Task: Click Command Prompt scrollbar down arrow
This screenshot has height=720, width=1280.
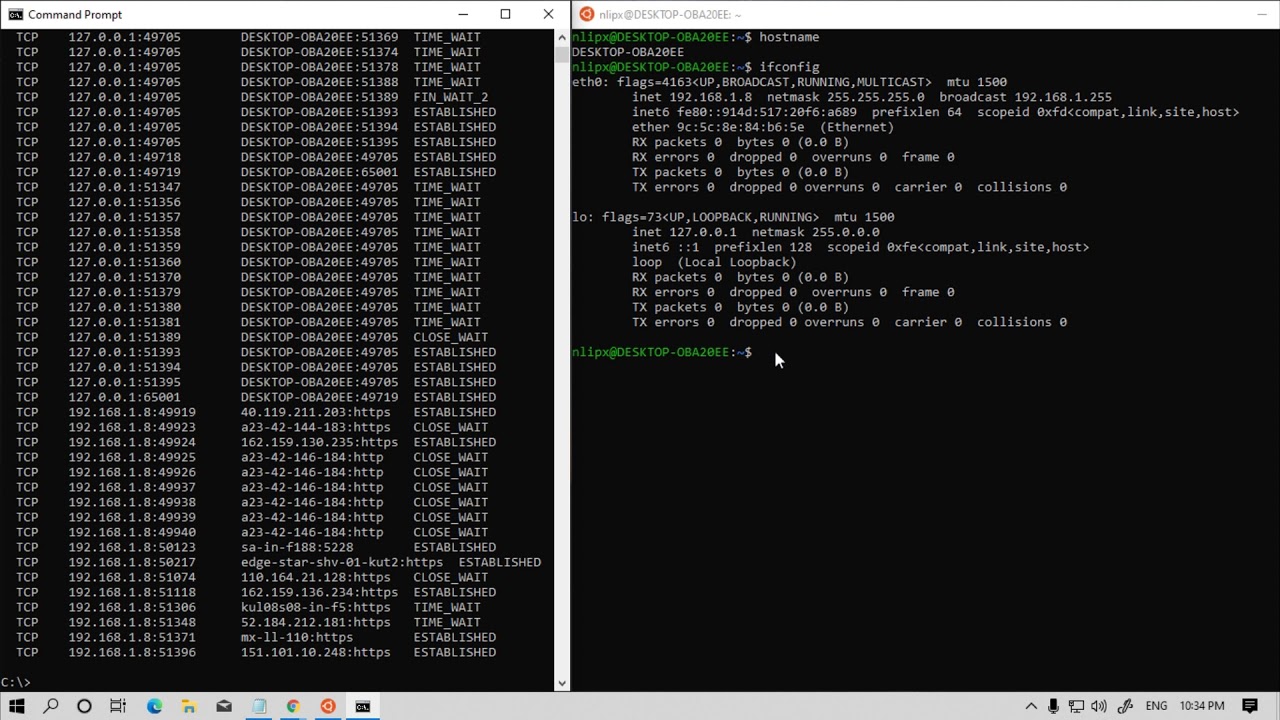Action: [x=562, y=683]
